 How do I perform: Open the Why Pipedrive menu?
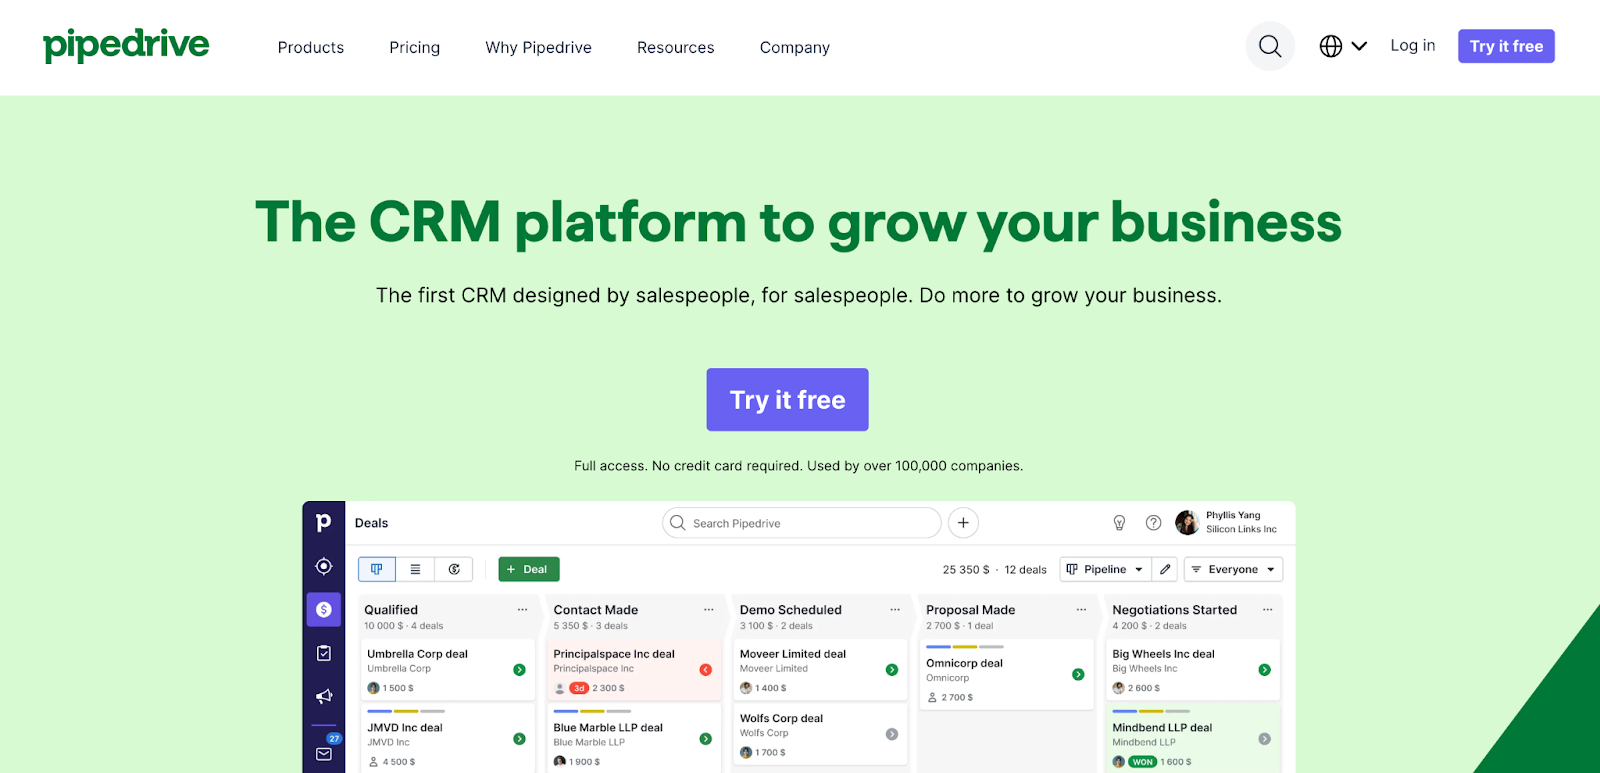(538, 47)
